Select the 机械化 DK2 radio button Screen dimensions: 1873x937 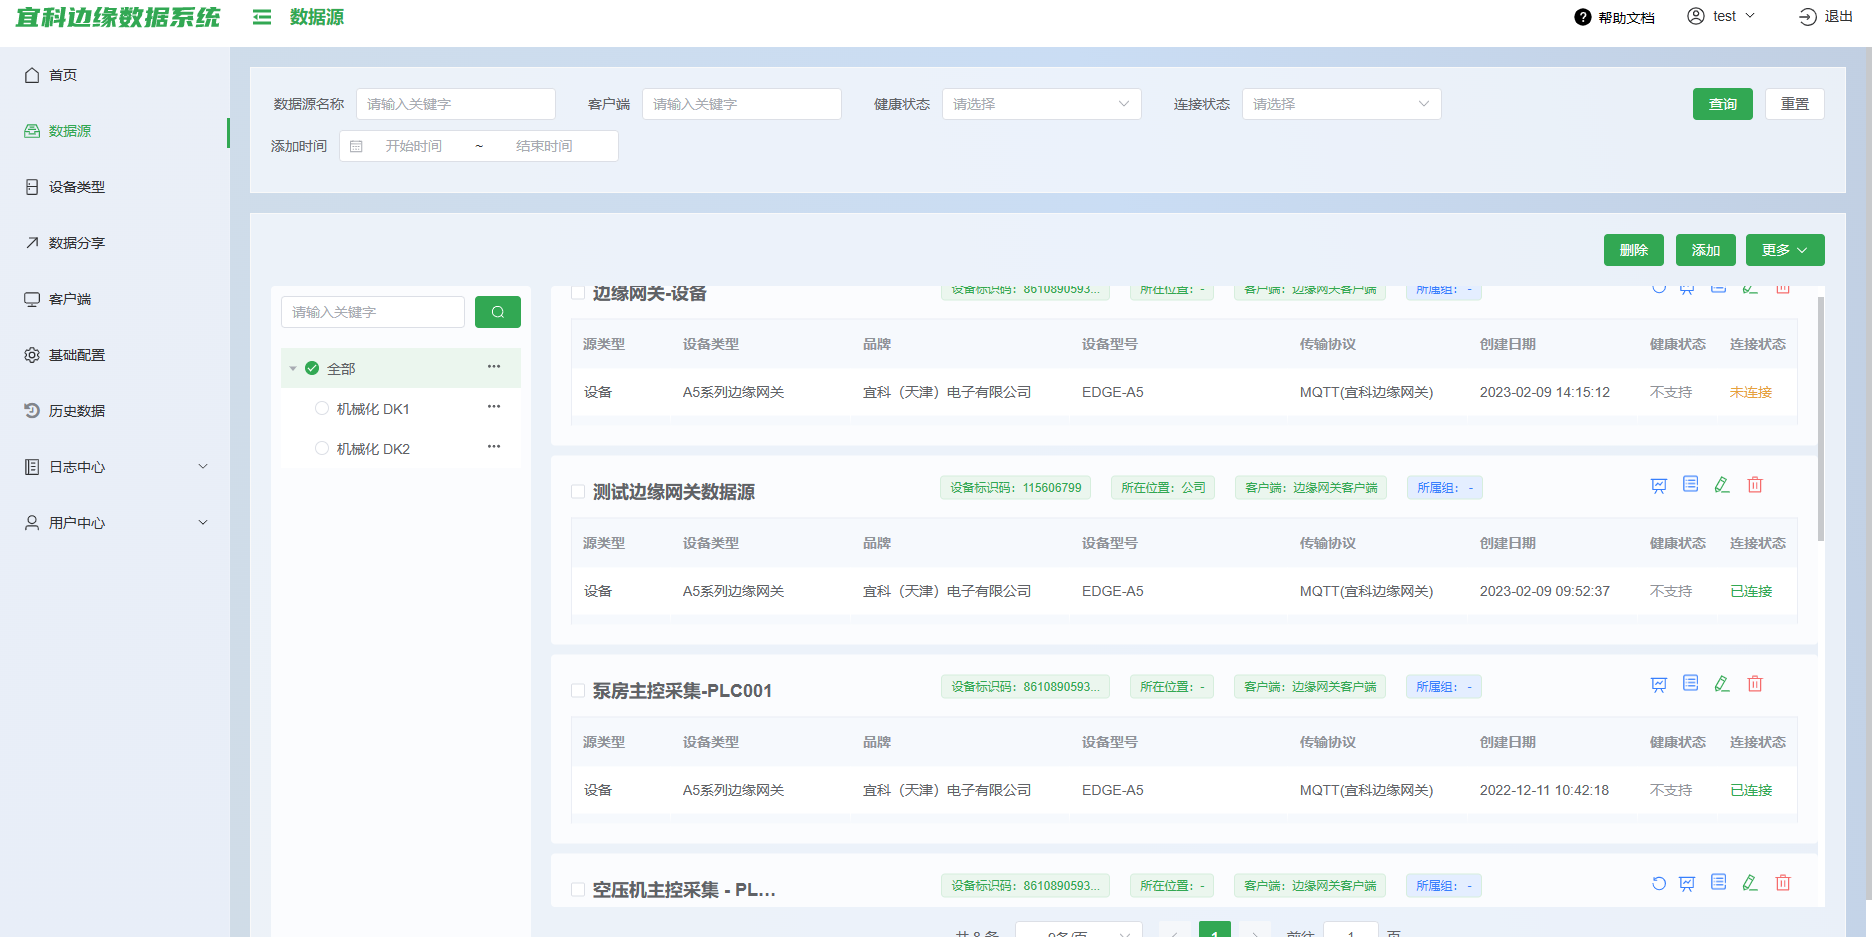pyautogui.click(x=322, y=449)
